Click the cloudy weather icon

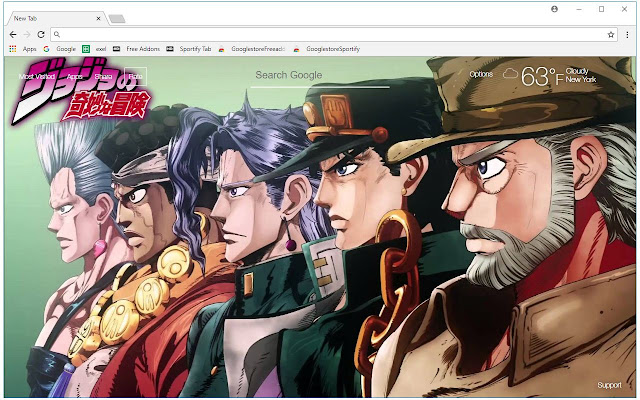pos(510,74)
